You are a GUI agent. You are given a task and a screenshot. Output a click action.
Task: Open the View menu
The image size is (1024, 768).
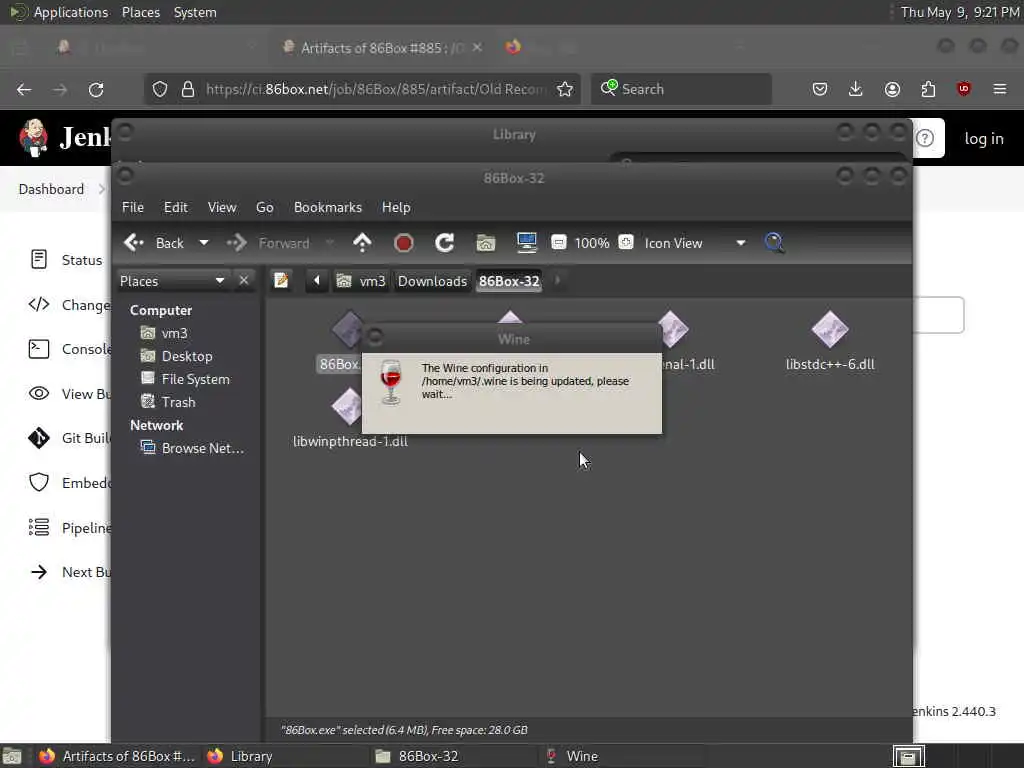coord(222,207)
